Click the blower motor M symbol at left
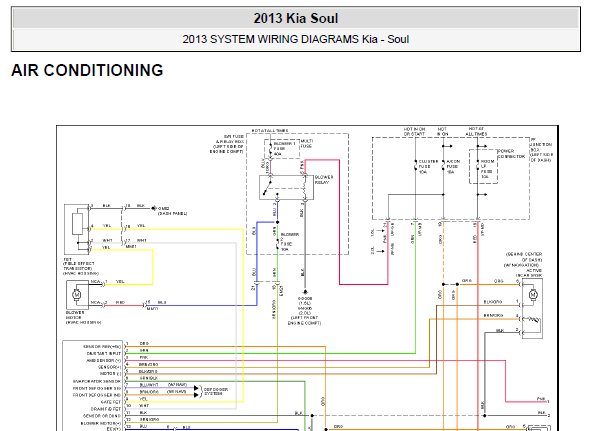This screenshot has width=604, height=431. pyautogui.click(x=77, y=295)
